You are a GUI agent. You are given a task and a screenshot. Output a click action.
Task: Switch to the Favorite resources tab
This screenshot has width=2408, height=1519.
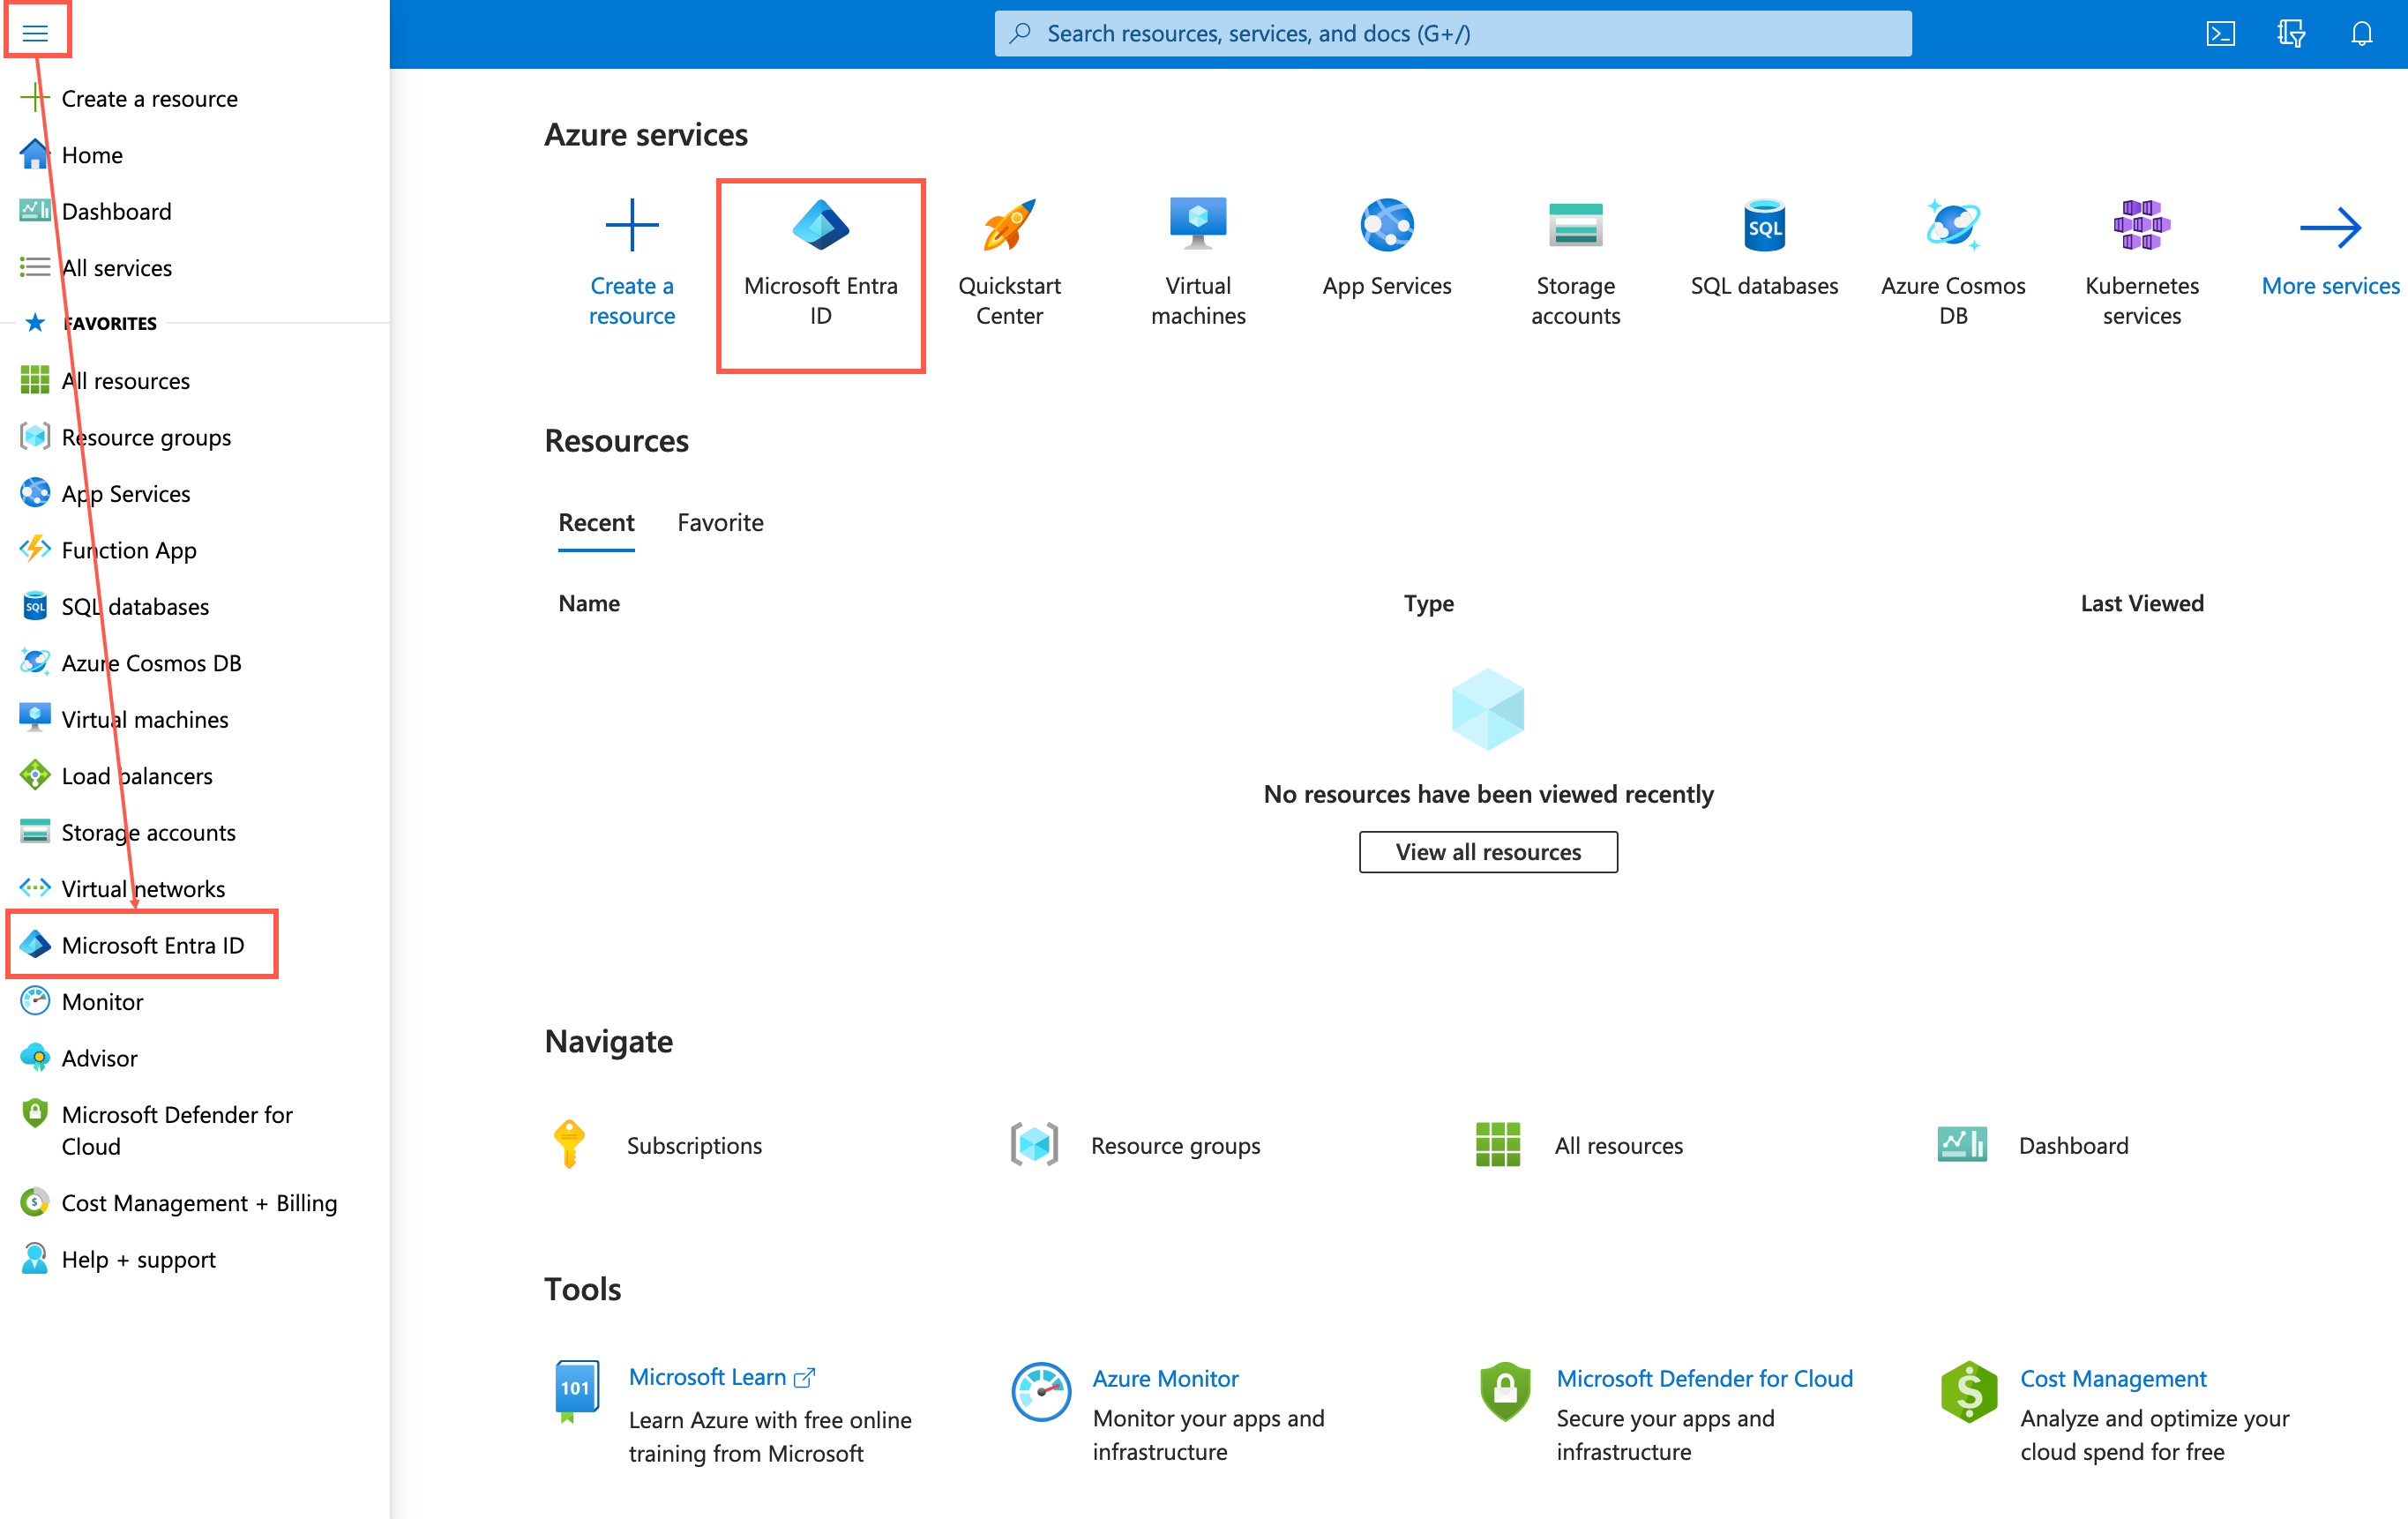[720, 522]
